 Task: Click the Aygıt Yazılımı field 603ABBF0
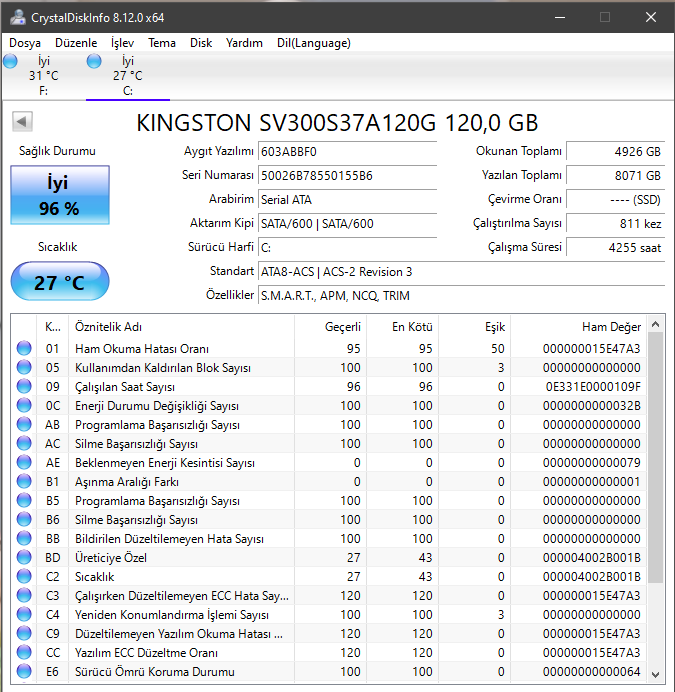click(347, 151)
